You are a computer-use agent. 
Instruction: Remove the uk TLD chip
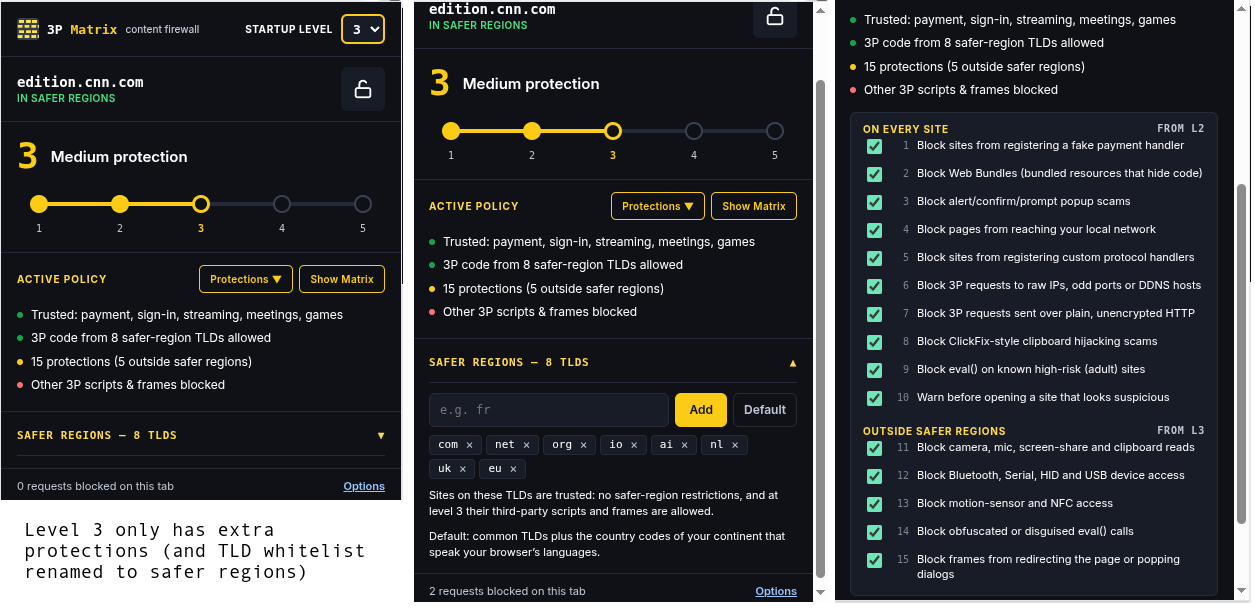click(462, 469)
